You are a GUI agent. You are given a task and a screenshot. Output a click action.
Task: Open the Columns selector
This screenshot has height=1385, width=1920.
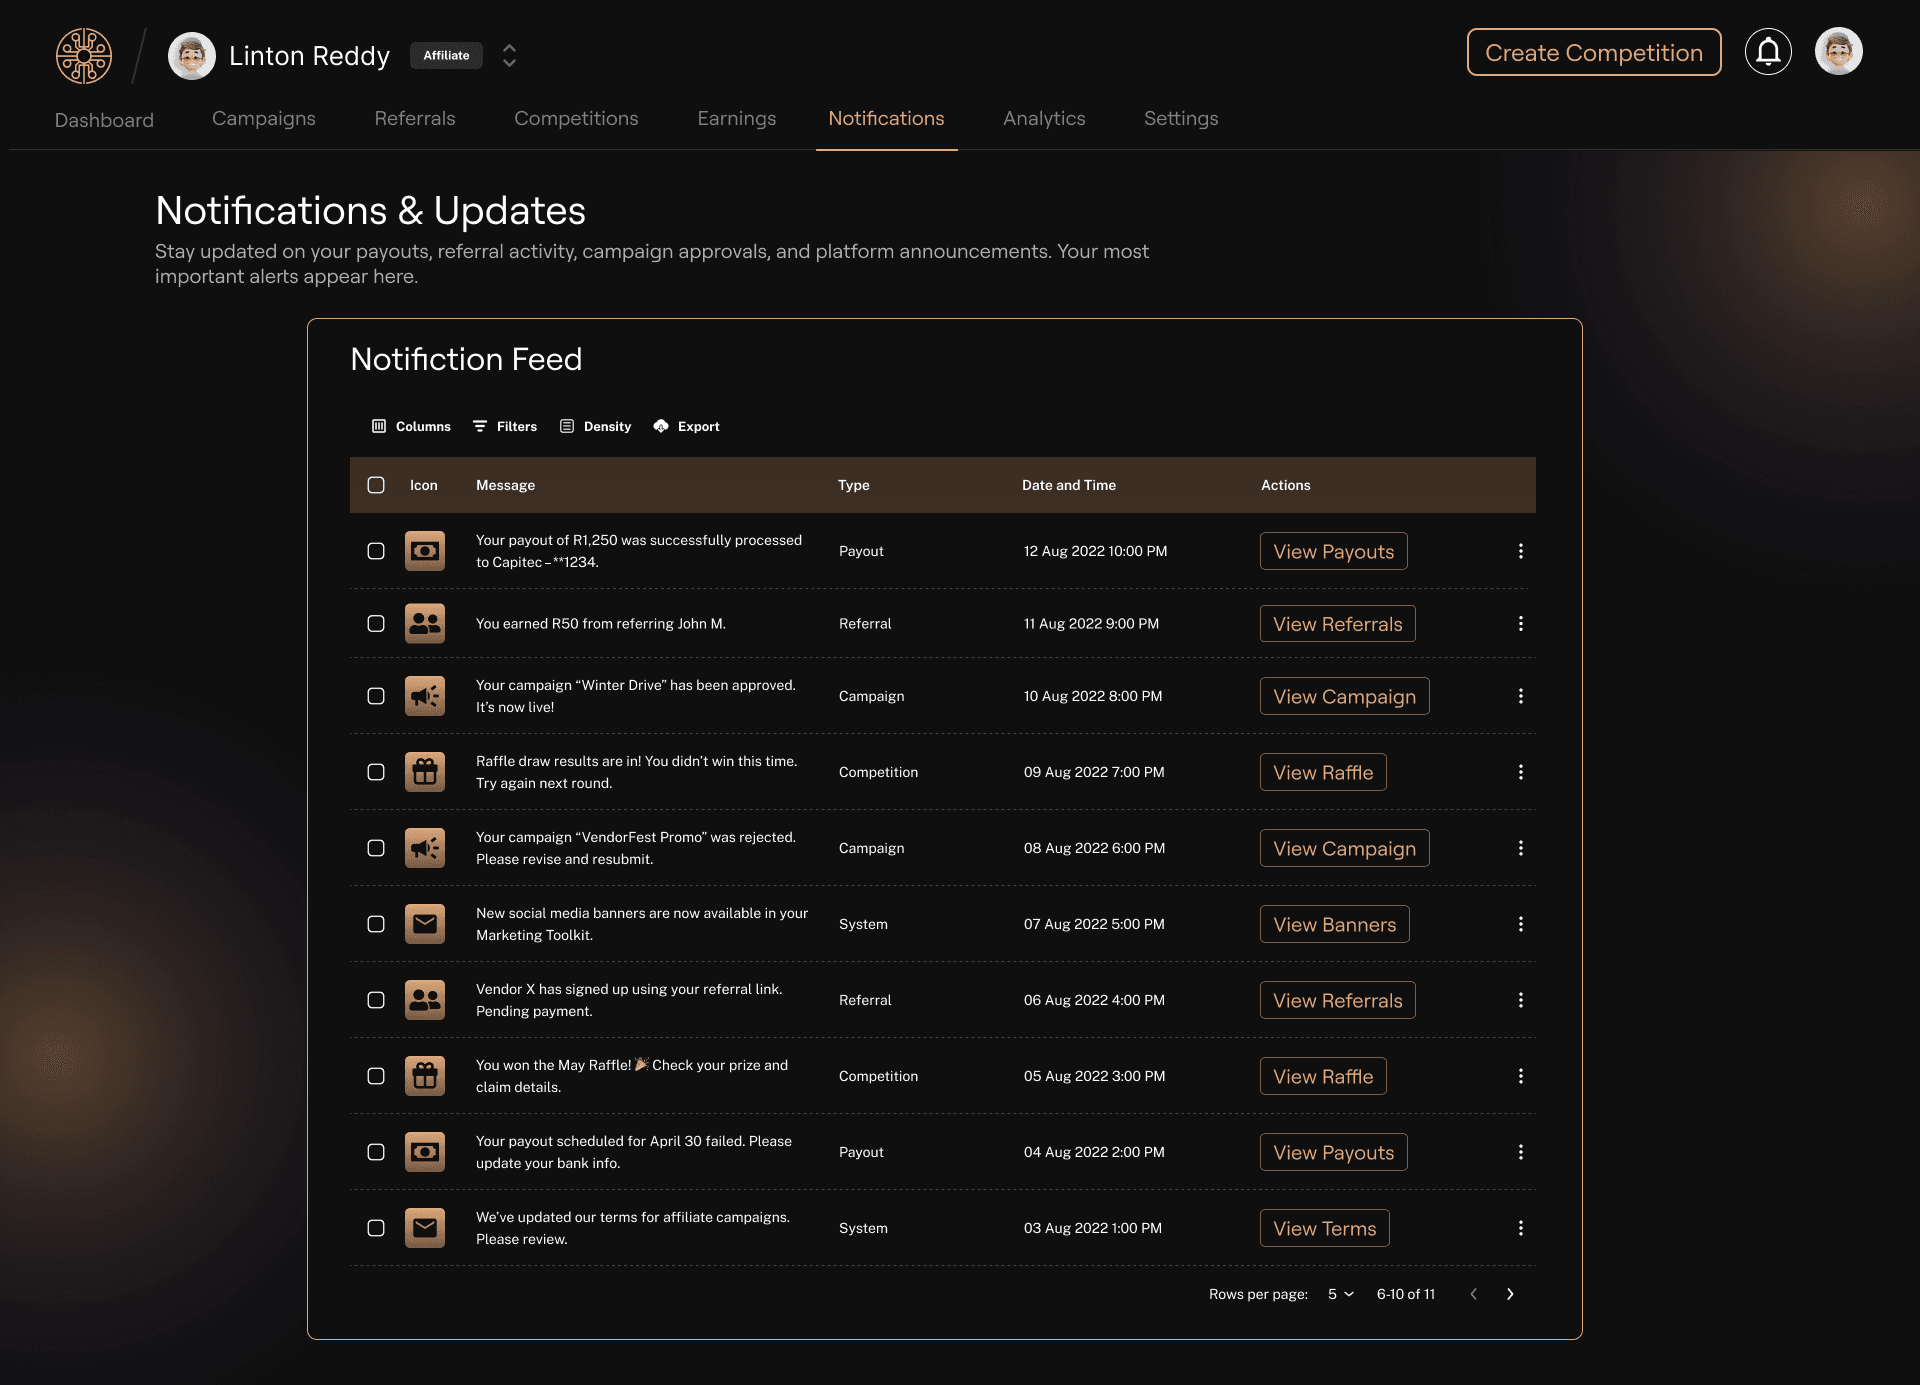coord(411,426)
